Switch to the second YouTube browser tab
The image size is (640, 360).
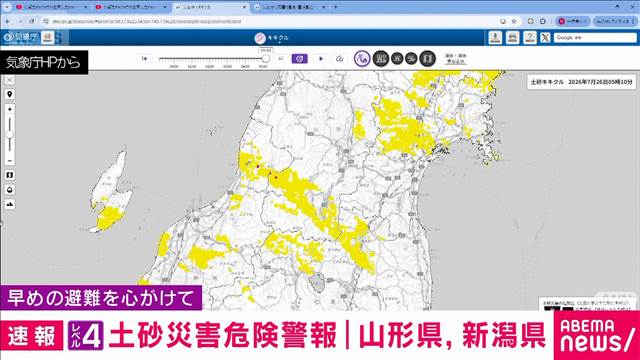(131, 7)
